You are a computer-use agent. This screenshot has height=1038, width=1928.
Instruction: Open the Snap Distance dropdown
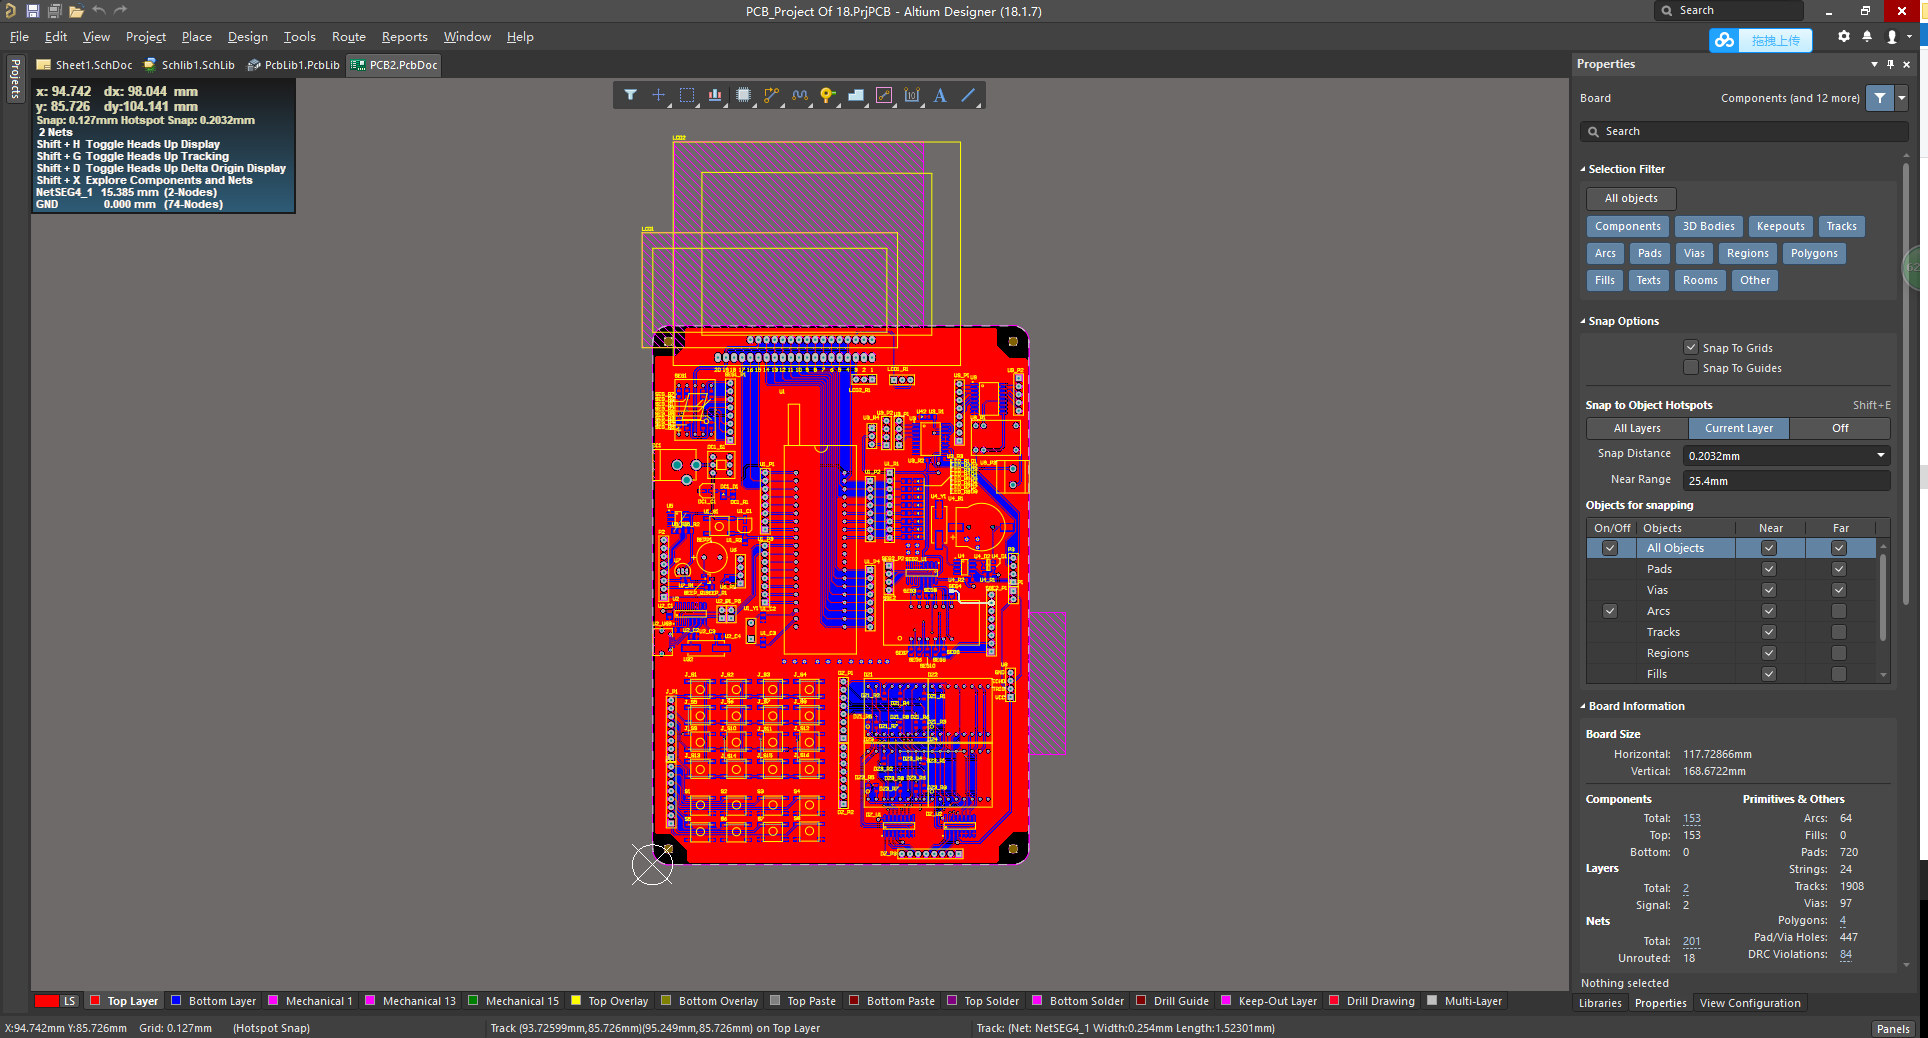coord(1880,455)
